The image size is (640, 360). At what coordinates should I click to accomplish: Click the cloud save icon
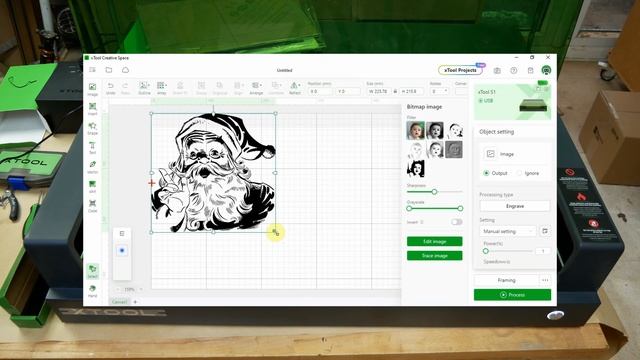point(125,70)
